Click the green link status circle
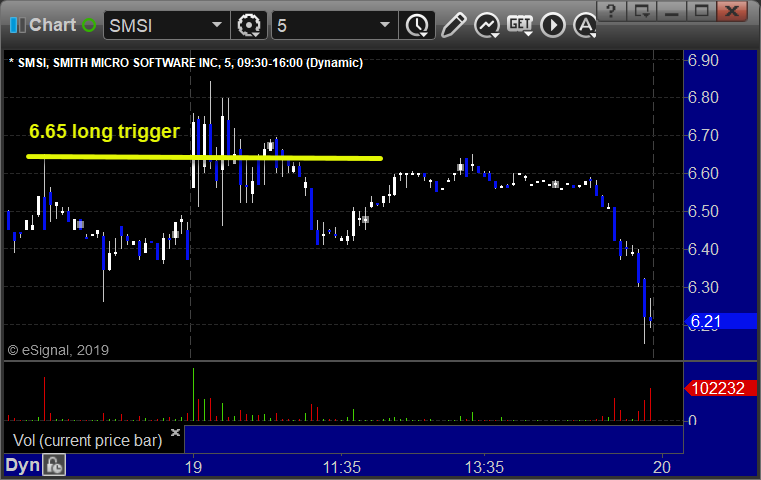The width and height of the screenshot is (761, 480). click(x=89, y=25)
